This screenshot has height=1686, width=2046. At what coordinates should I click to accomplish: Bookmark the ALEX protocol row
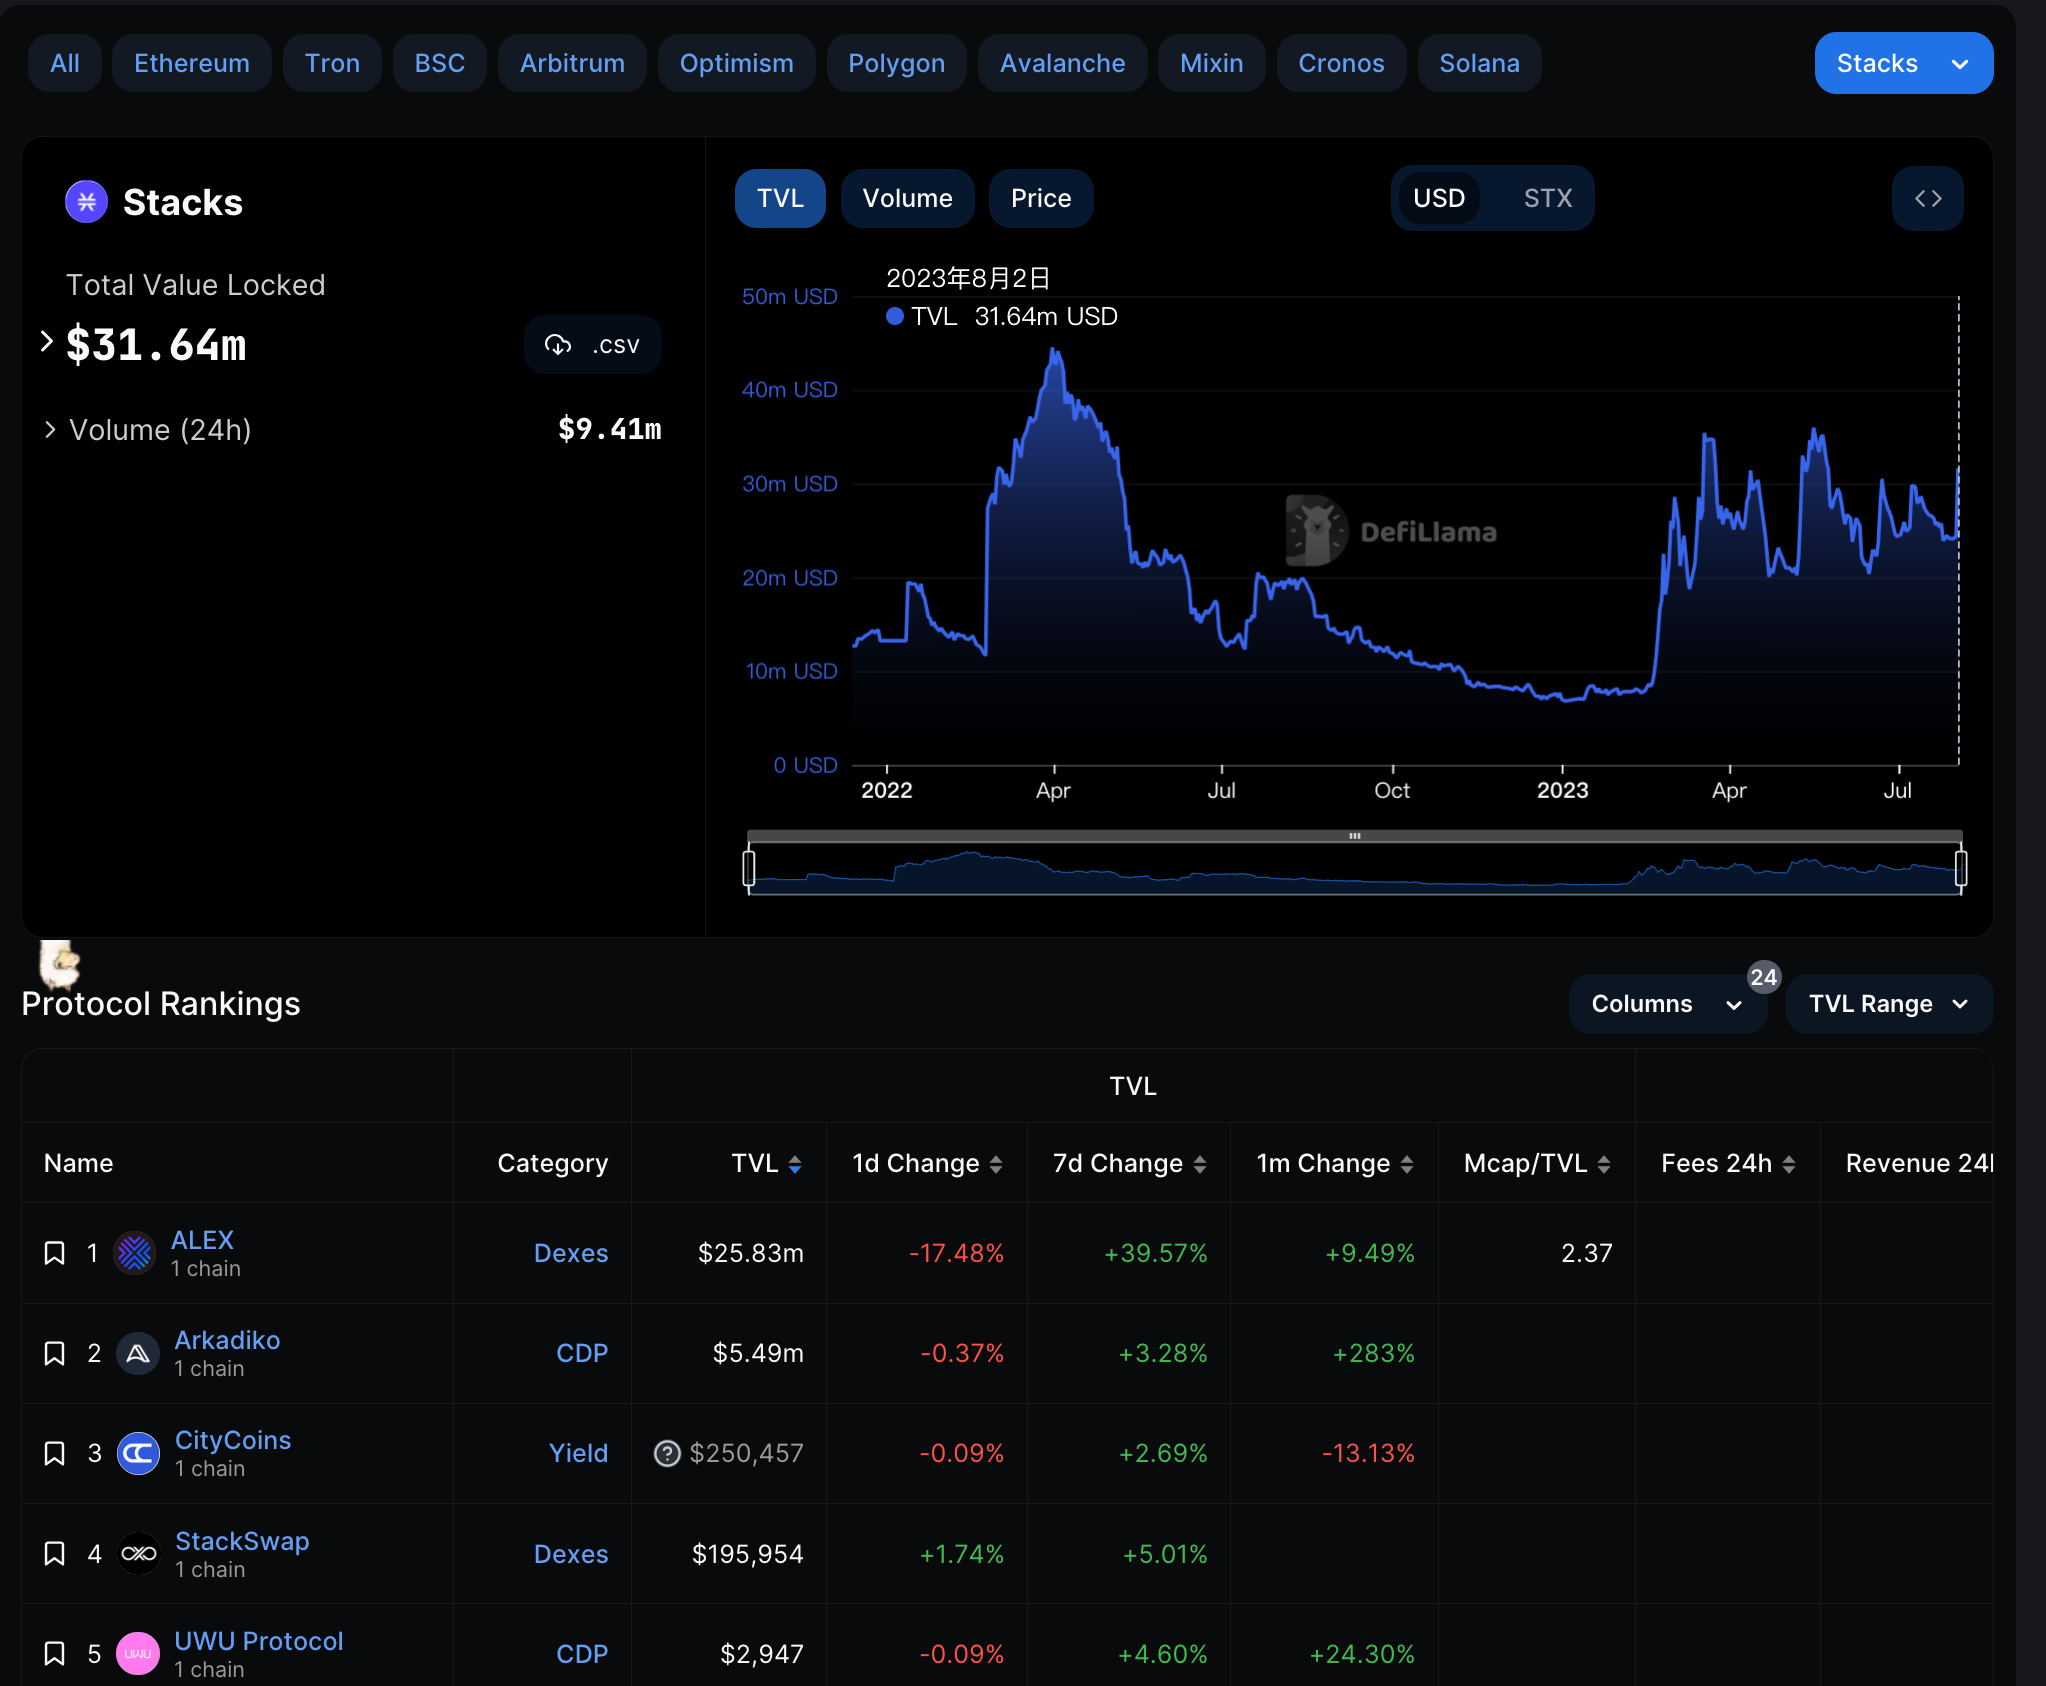click(x=55, y=1253)
